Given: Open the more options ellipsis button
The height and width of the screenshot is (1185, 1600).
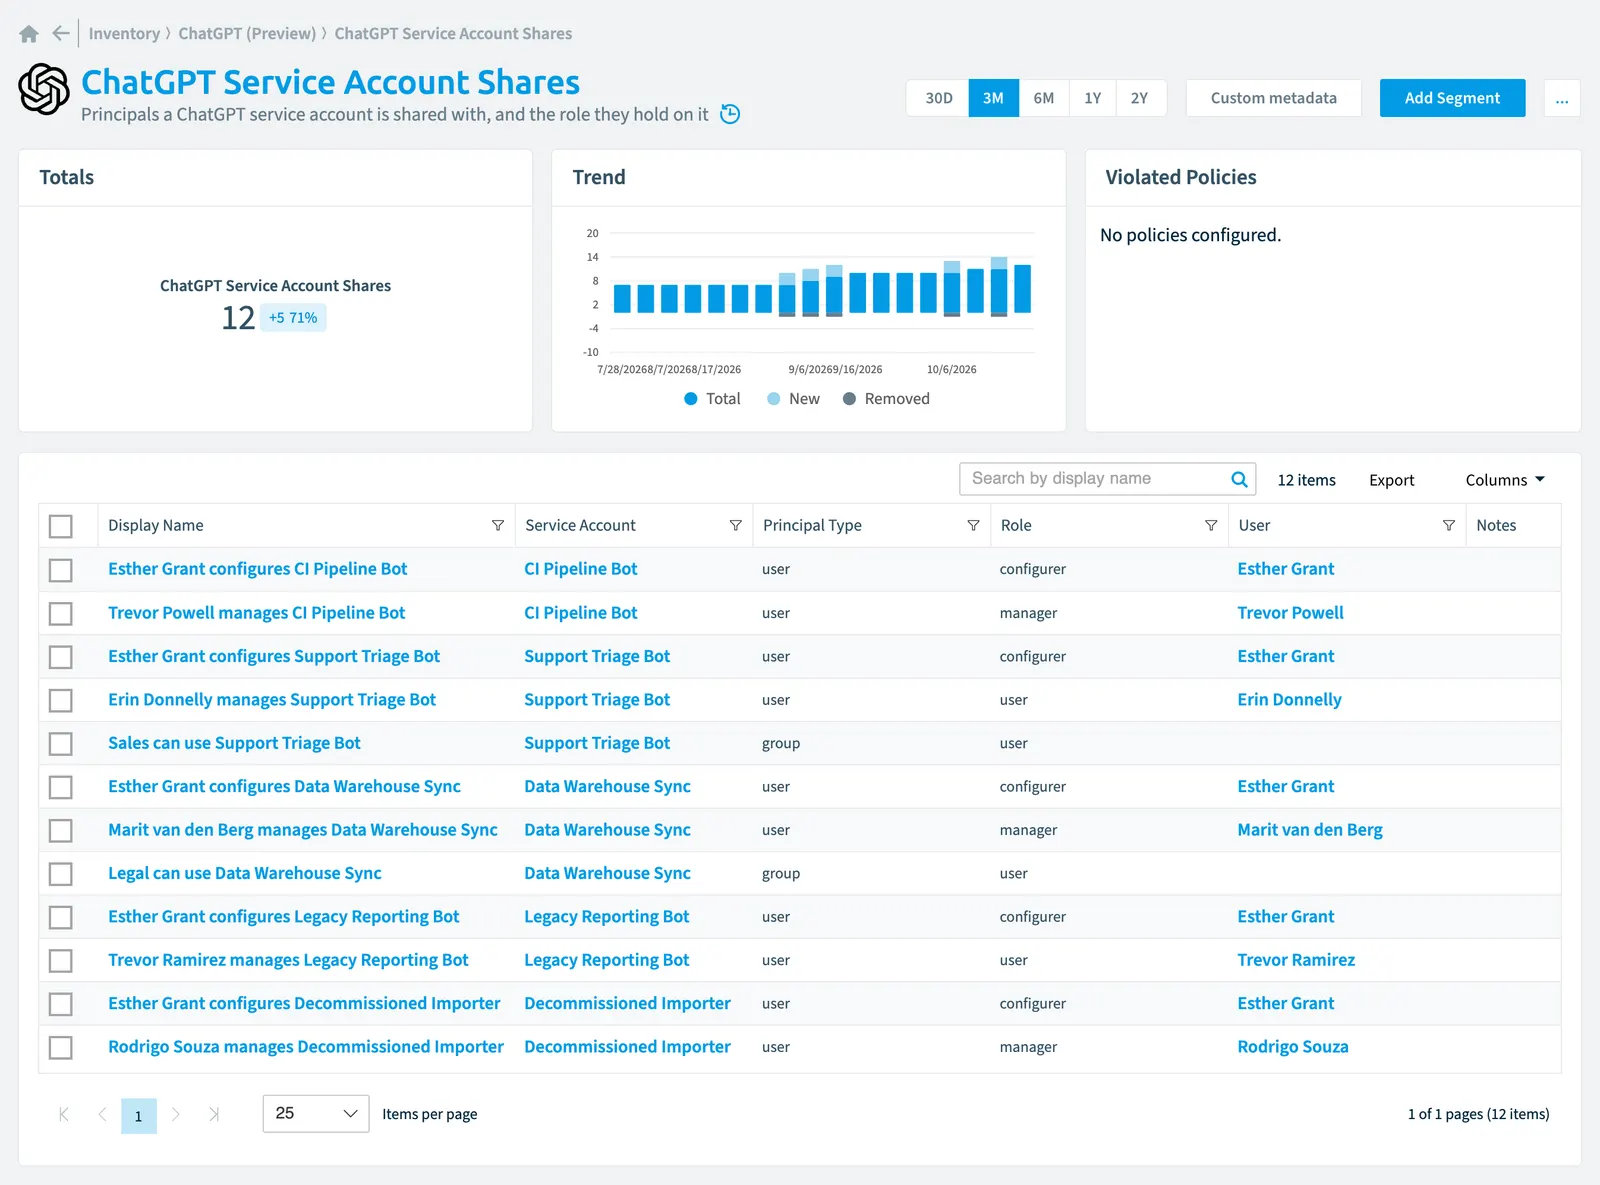Looking at the screenshot, I should tap(1562, 98).
